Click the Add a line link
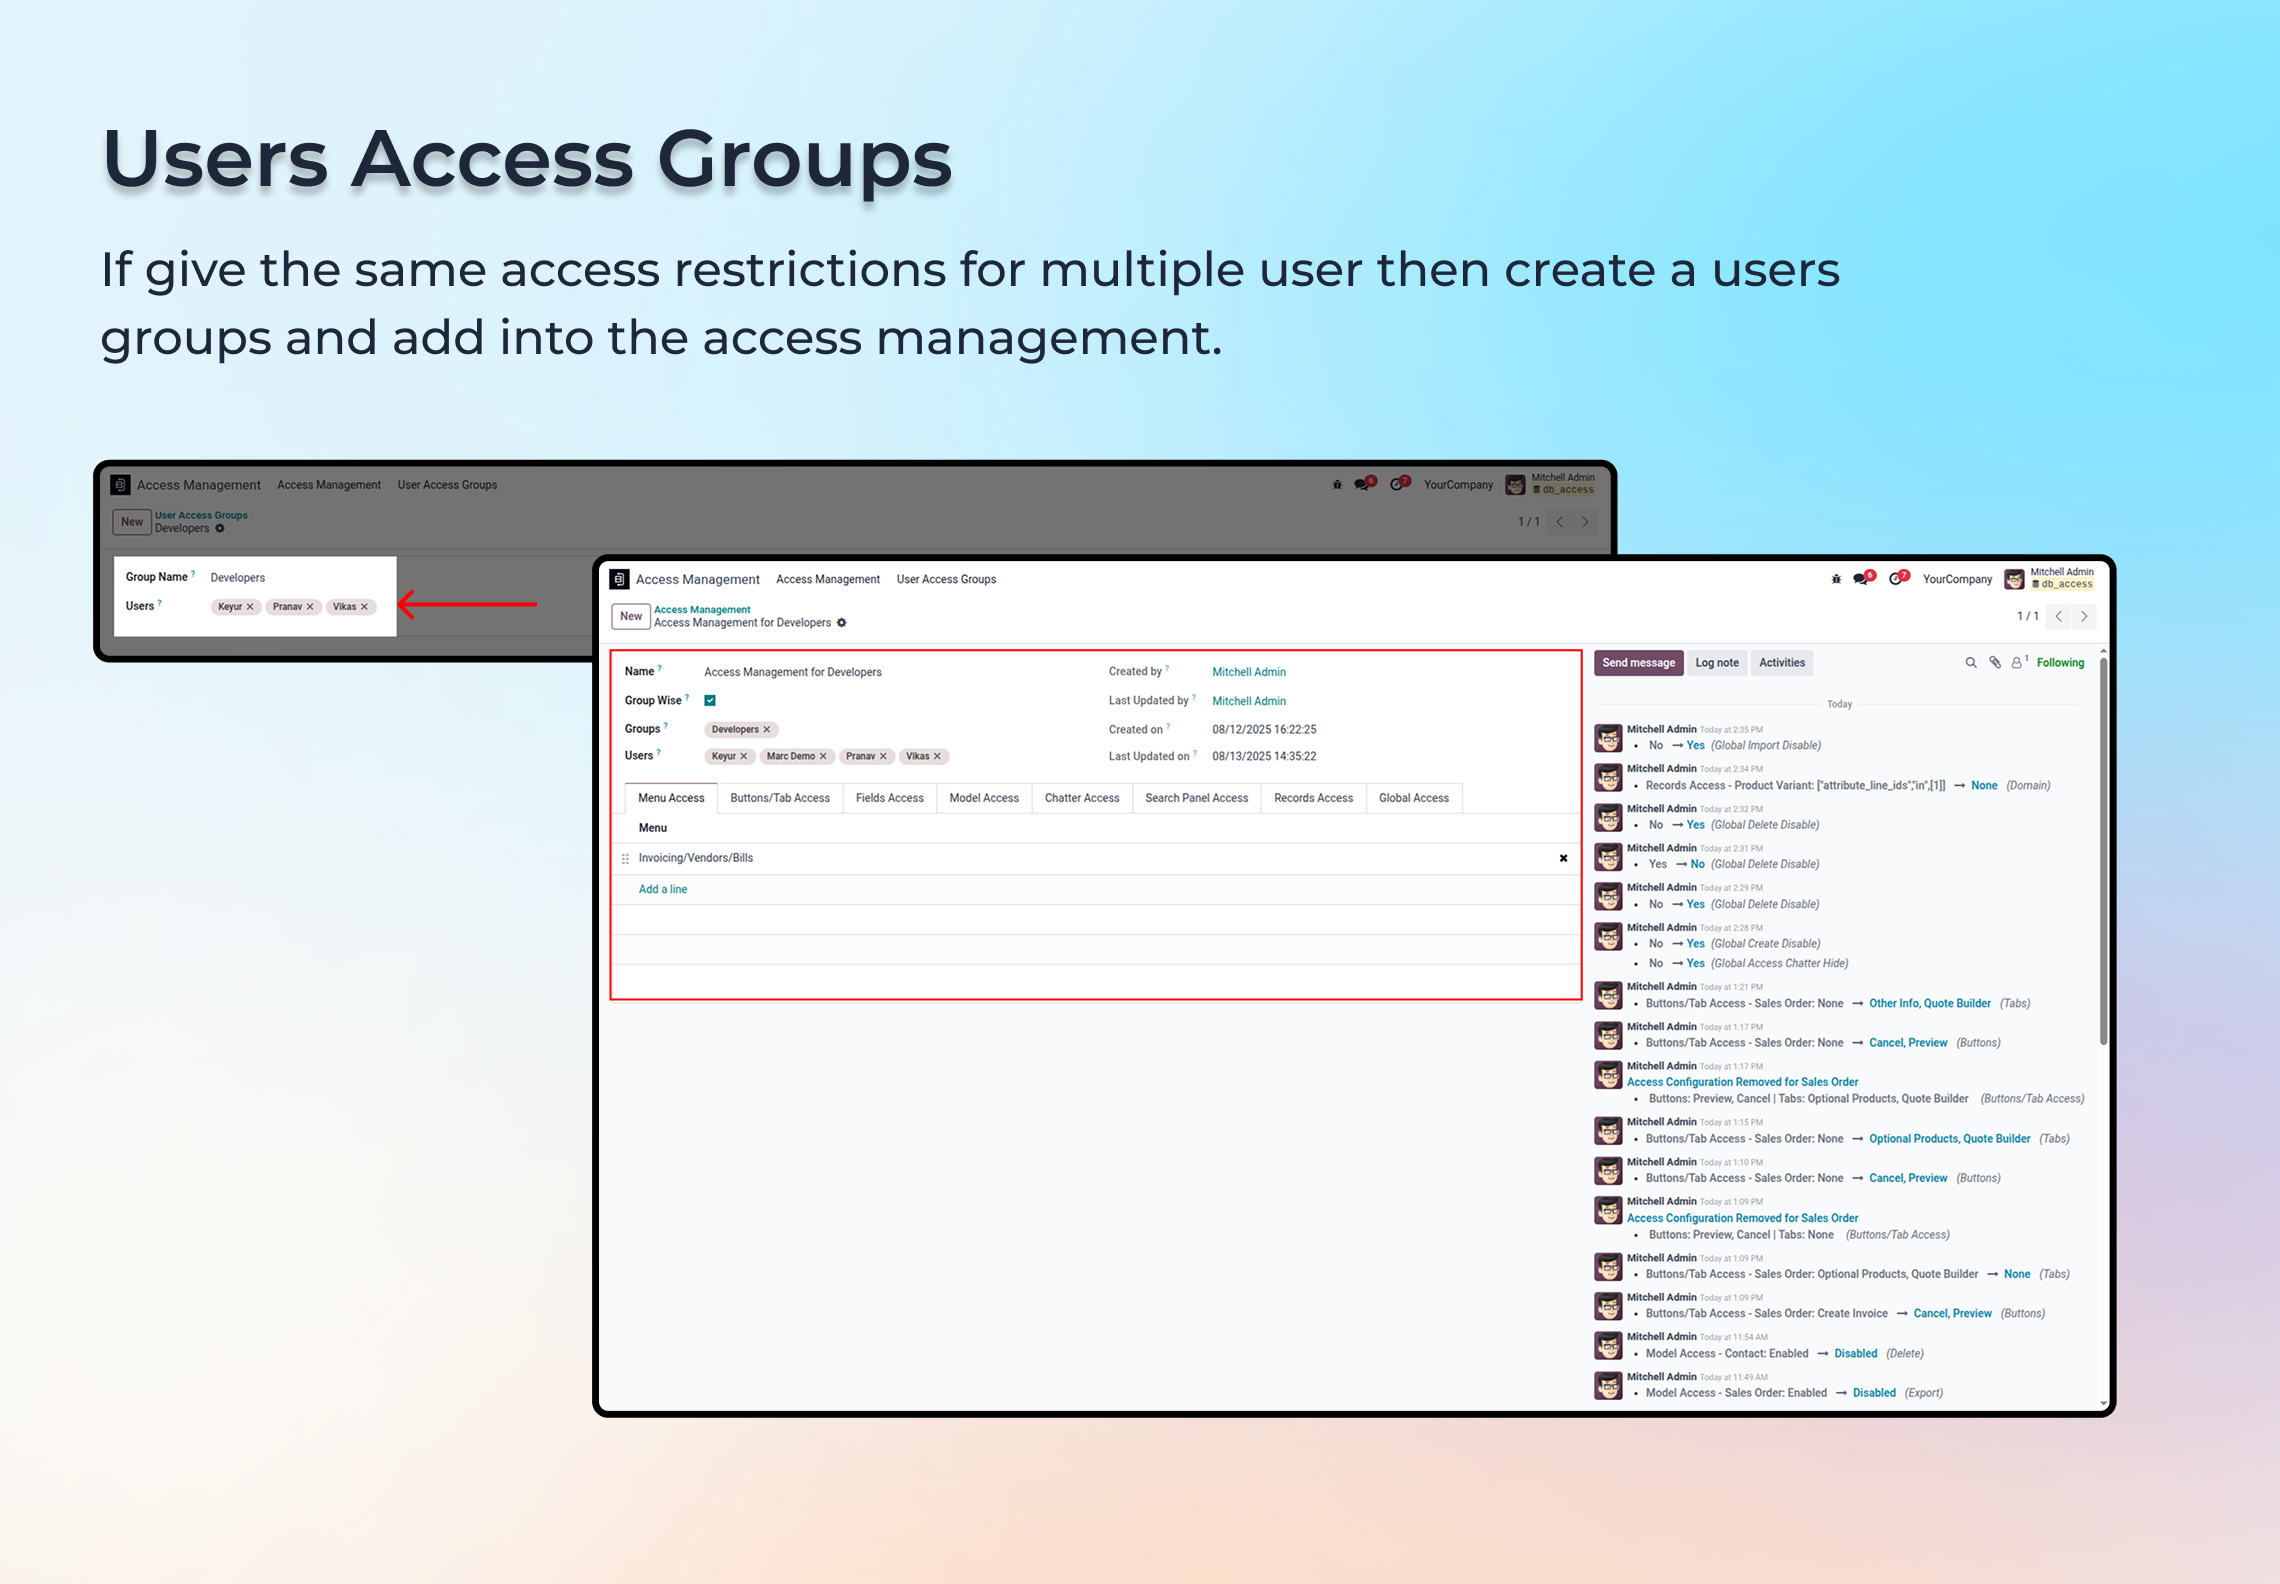 point(662,889)
